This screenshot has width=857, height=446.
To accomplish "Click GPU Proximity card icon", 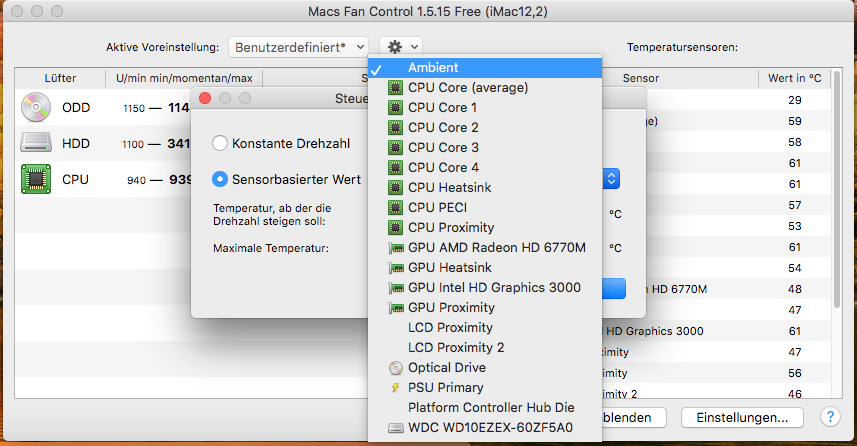I will tap(396, 308).
